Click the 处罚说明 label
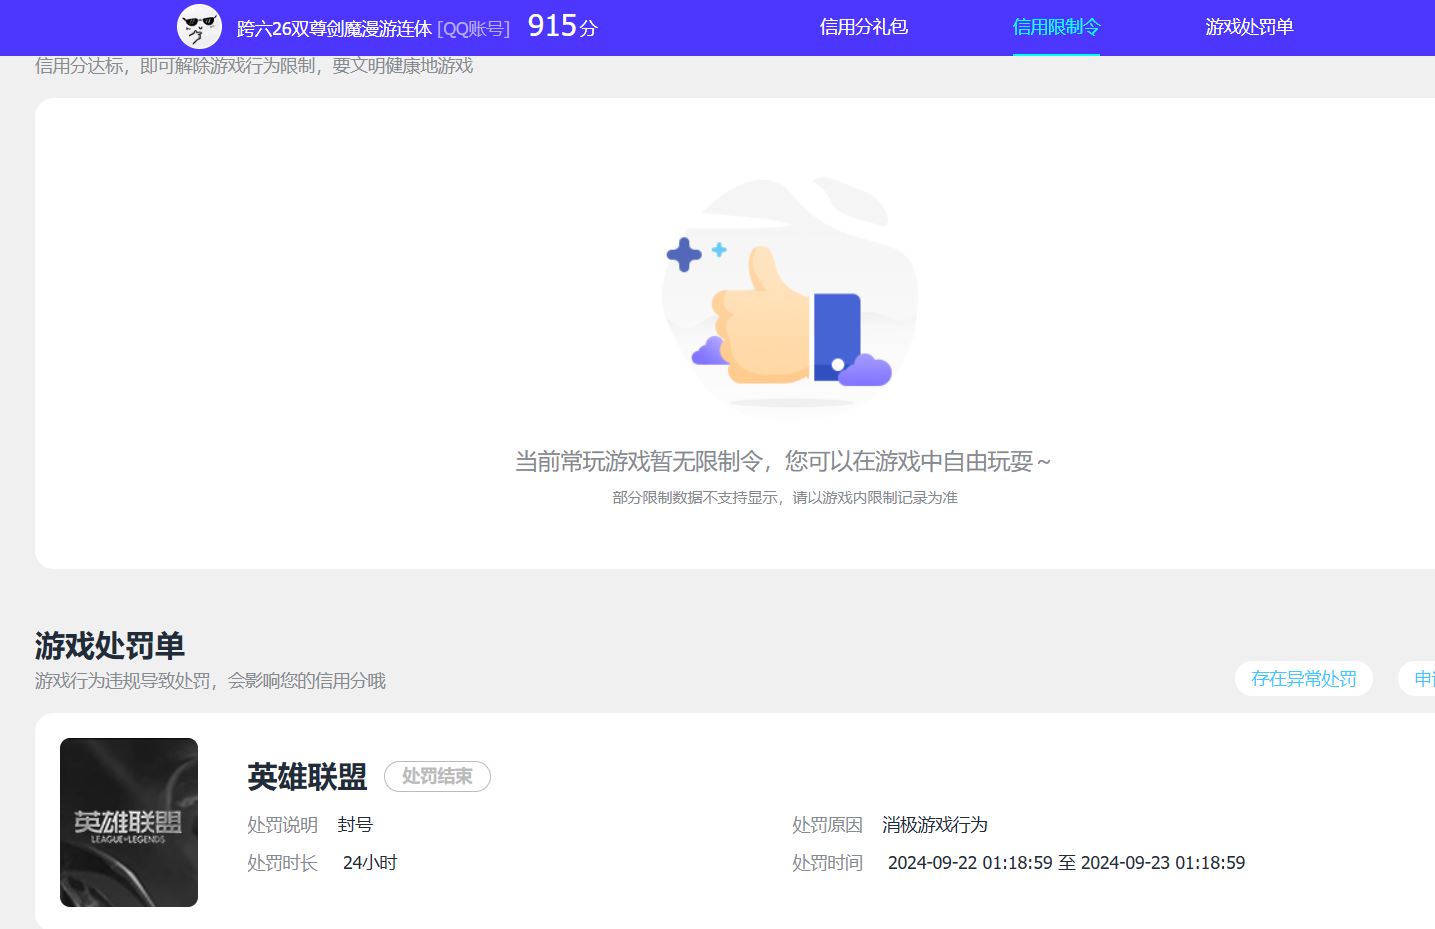Image resolution: width=1435 pixels, height=929 pixels. [282, 825]
